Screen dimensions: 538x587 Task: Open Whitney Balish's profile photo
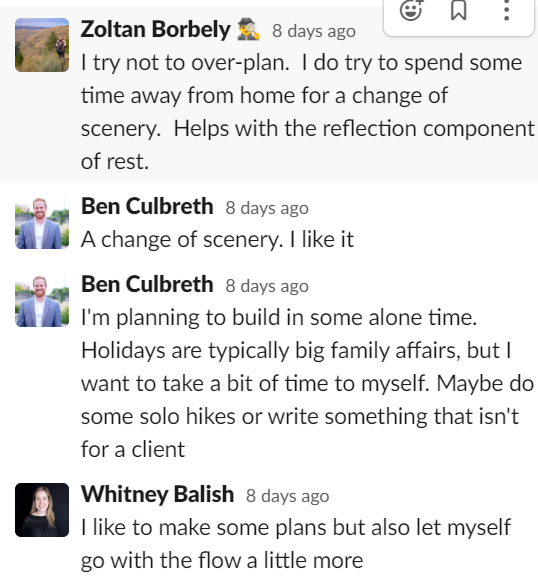42,510
